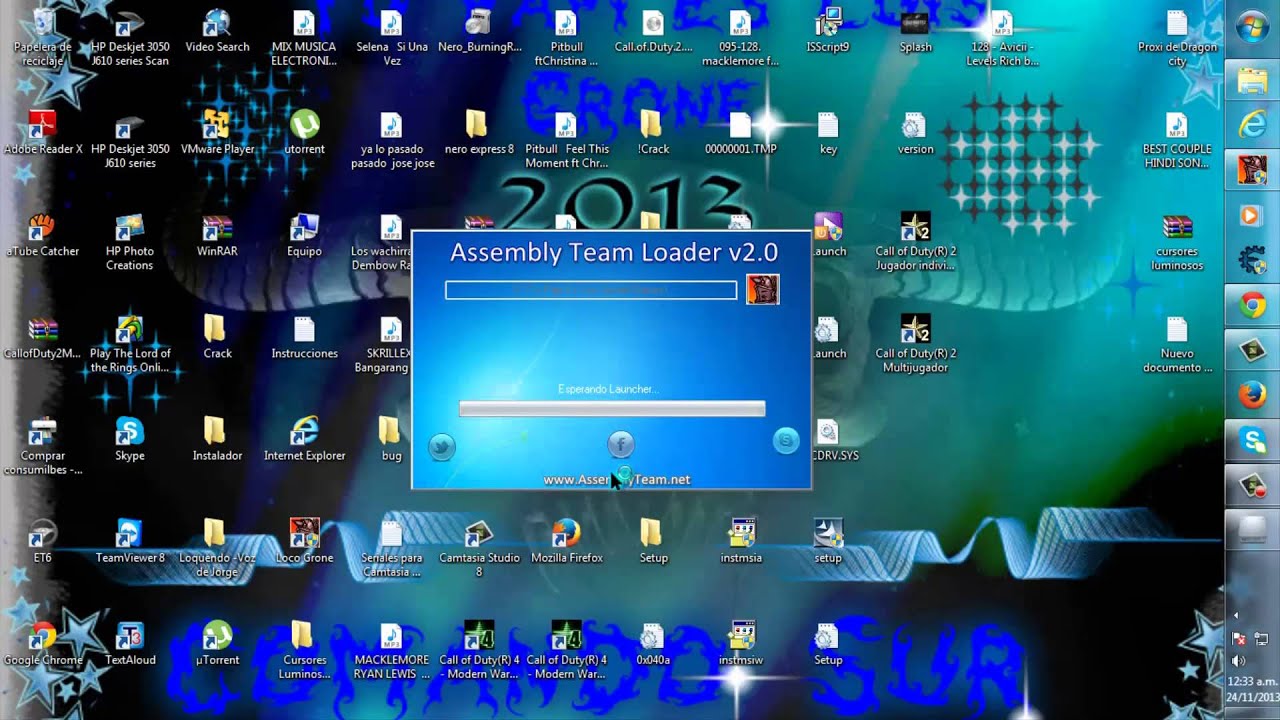Select the TeamViewer 8 desktop icon
Image resolution: width=1280 pixels, height=720 pixels.
pyautogui.click(x=129, y=542)
